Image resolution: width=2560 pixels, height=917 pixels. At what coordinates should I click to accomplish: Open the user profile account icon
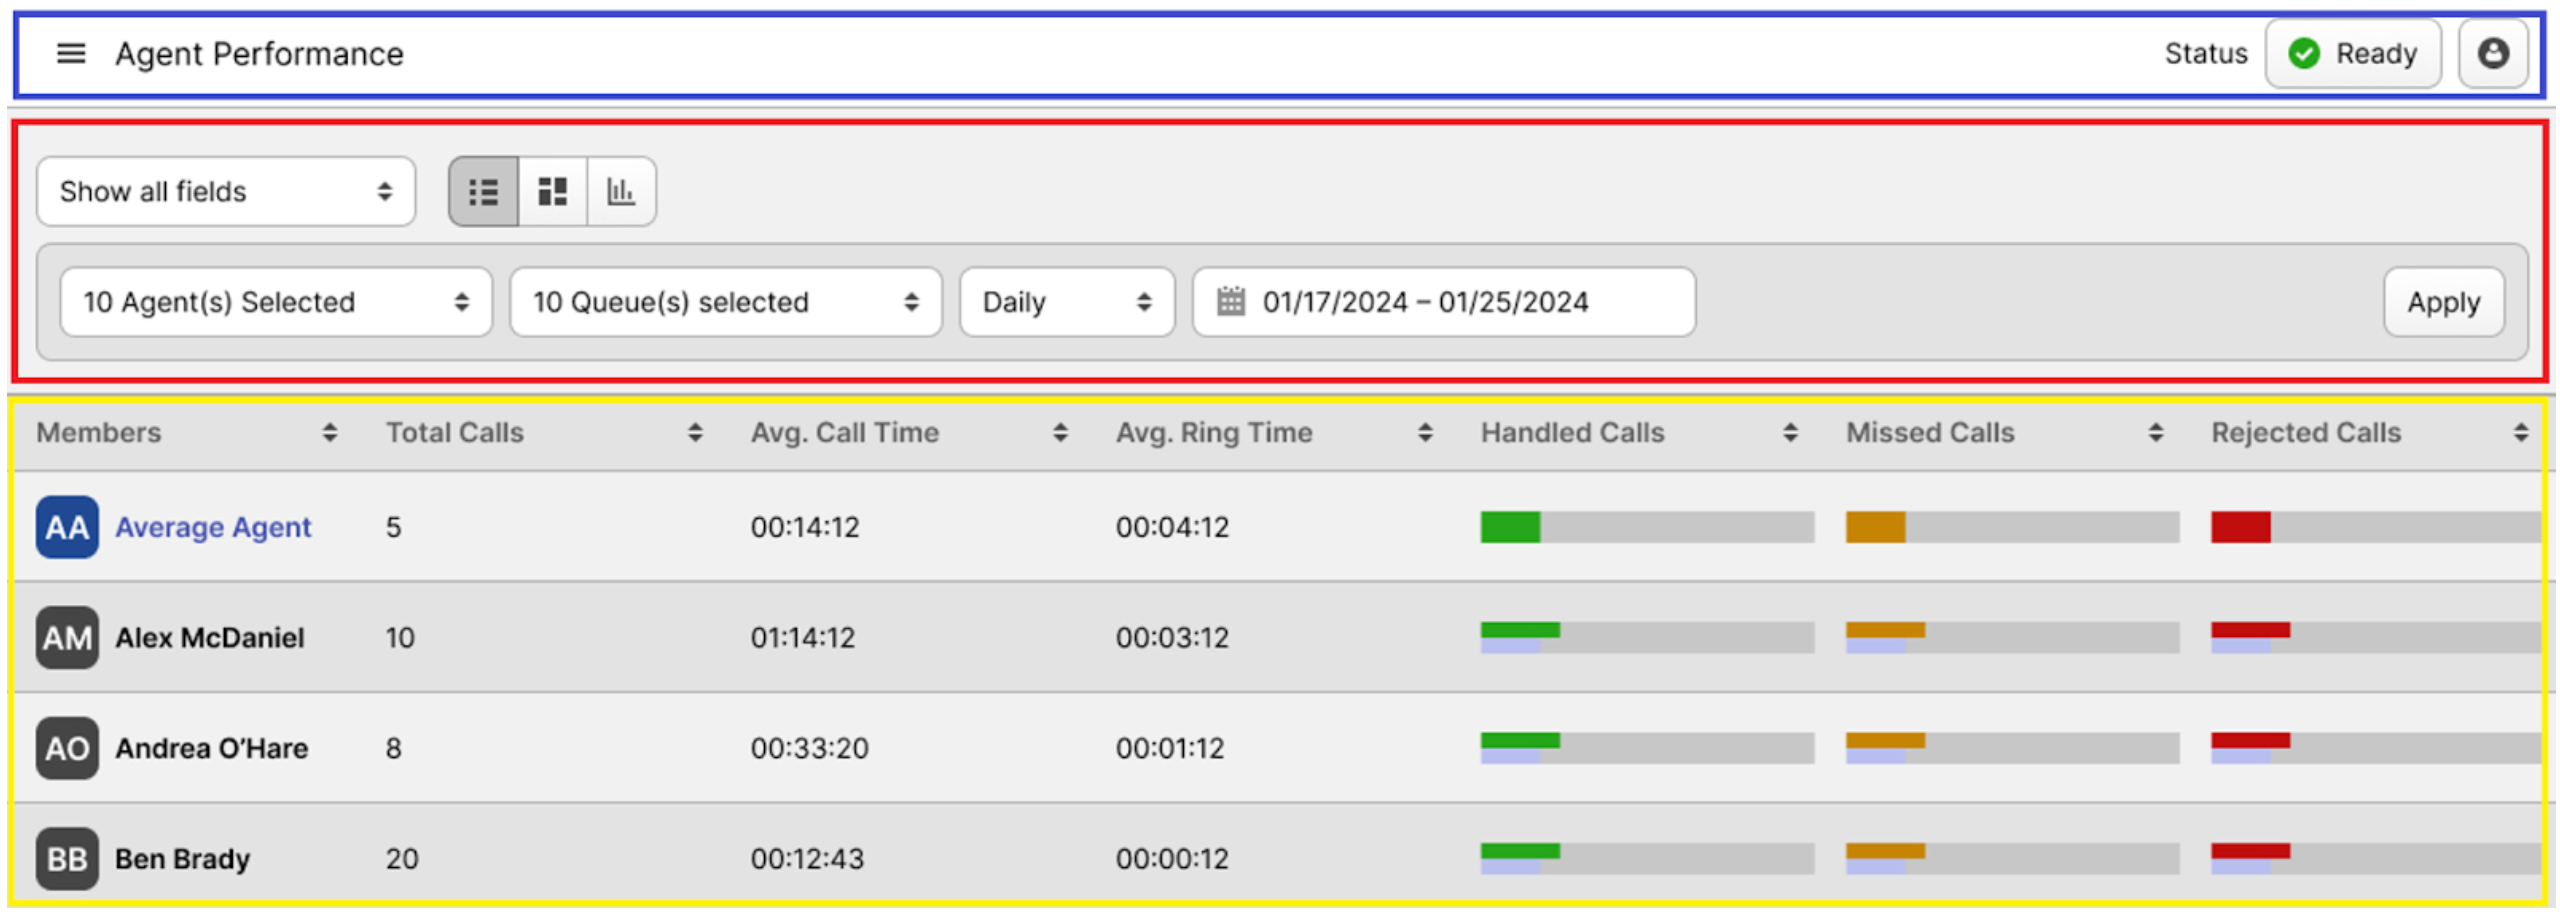pyautogui.click(x=2493, y=53)
